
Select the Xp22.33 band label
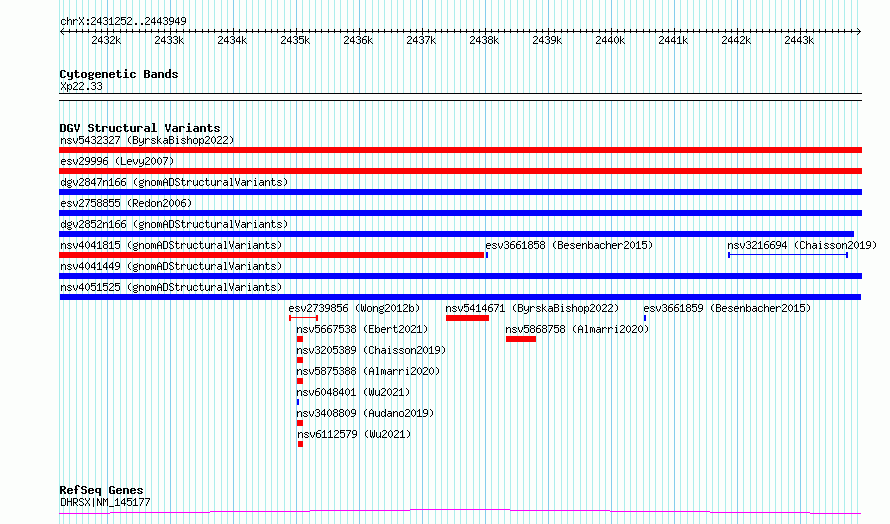pyautogui.click(x=81, y=86)
